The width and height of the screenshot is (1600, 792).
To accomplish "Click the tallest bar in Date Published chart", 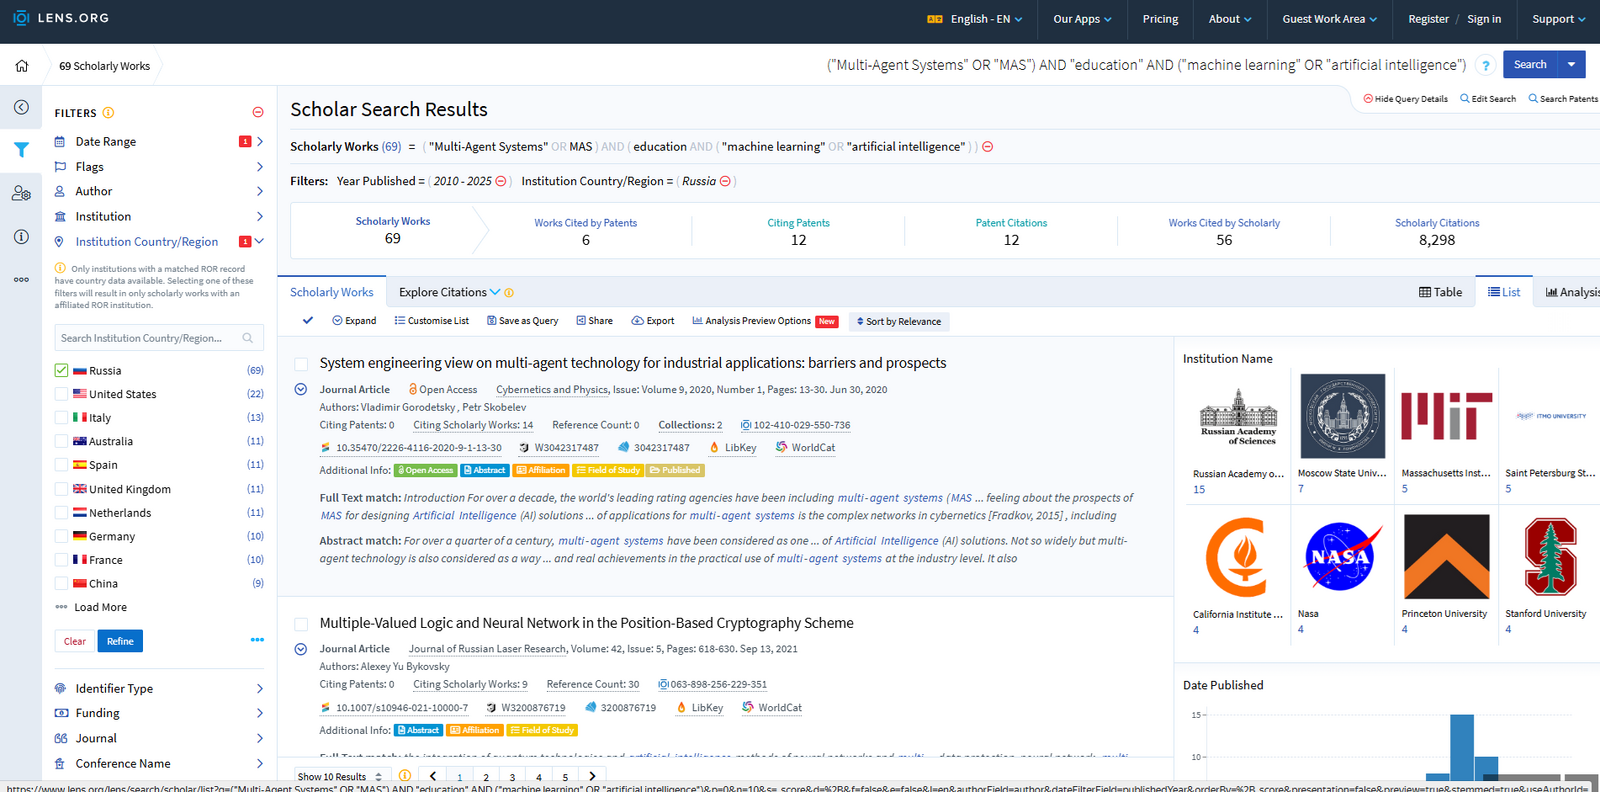I will click(1461, 746).
